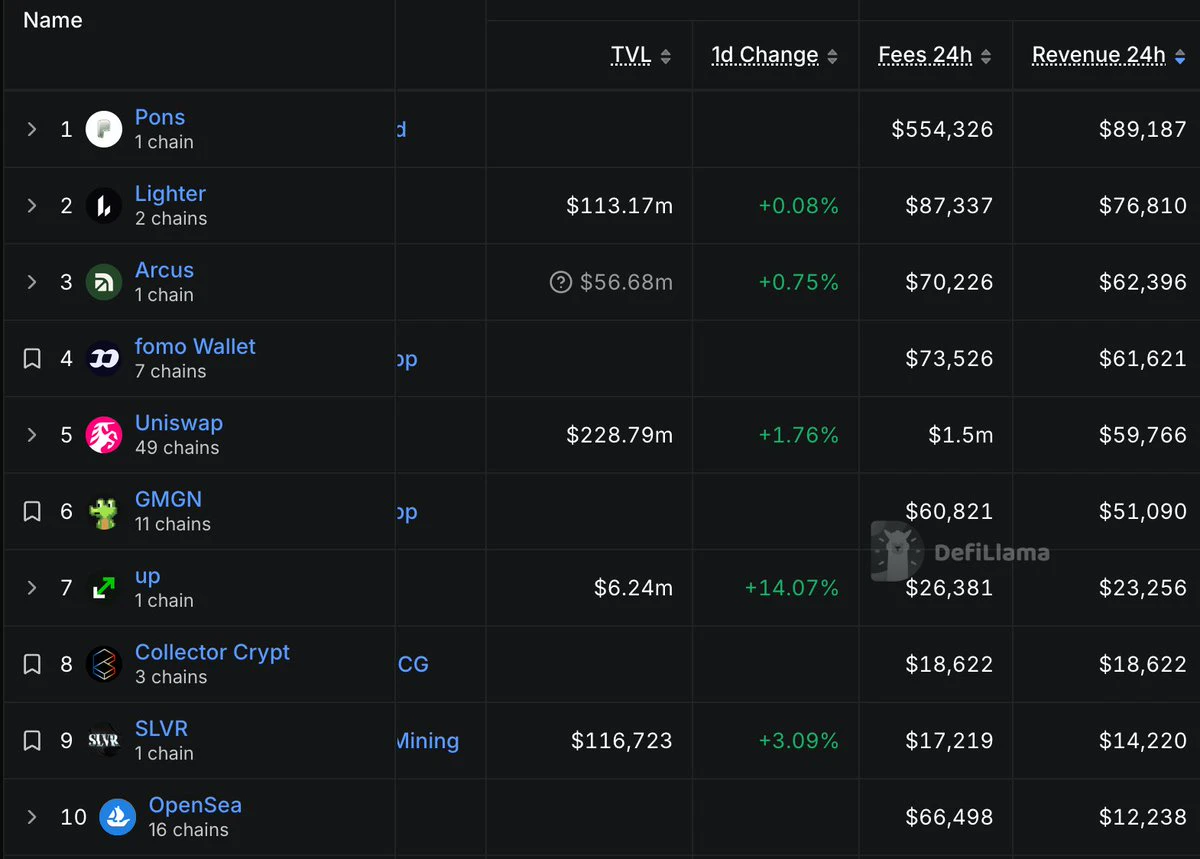Expand the Lighter row
1200x859 pixels.
(x=32, y=206)
